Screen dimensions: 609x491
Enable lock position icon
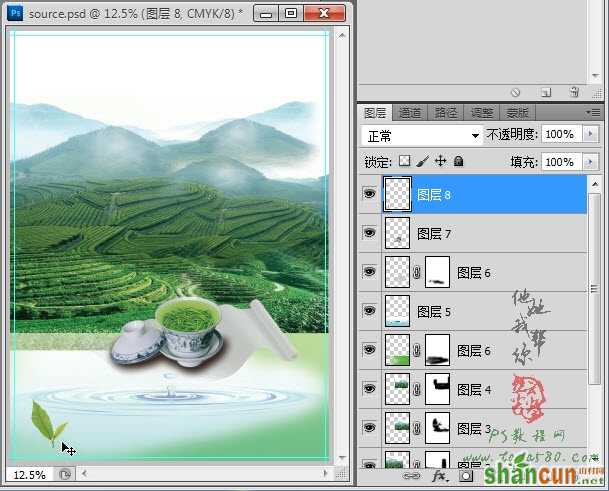pyautogui.click(x=440, y=160)
